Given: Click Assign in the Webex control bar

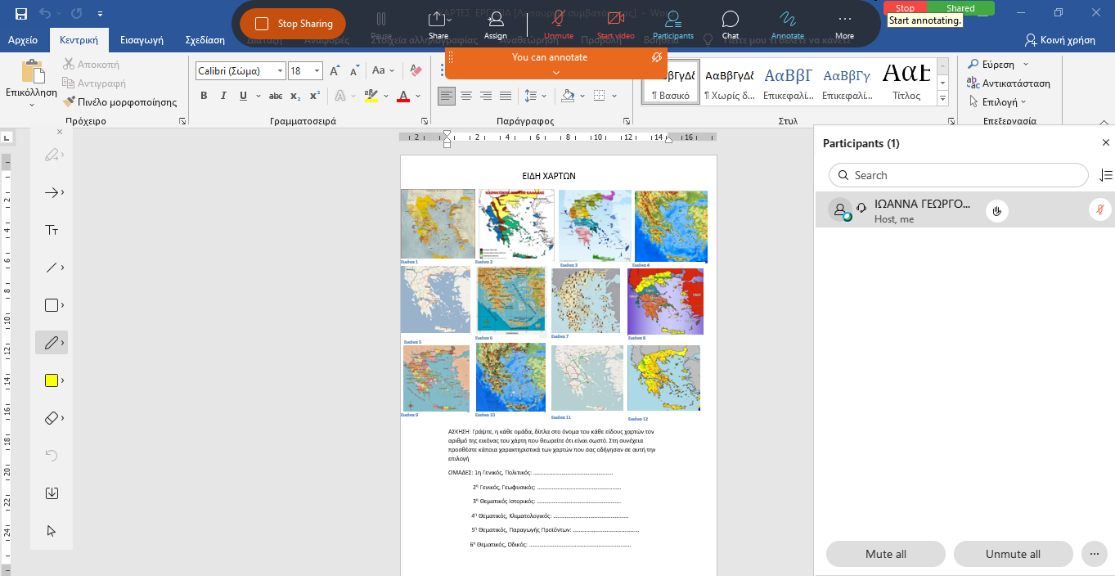Looking at the screenshot, I should pos(496,24).
